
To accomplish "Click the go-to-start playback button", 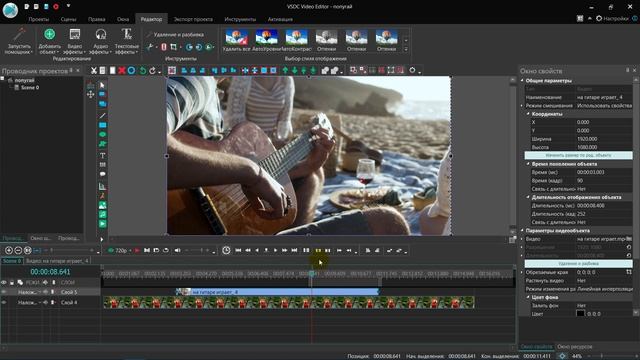I will (238, 250).
